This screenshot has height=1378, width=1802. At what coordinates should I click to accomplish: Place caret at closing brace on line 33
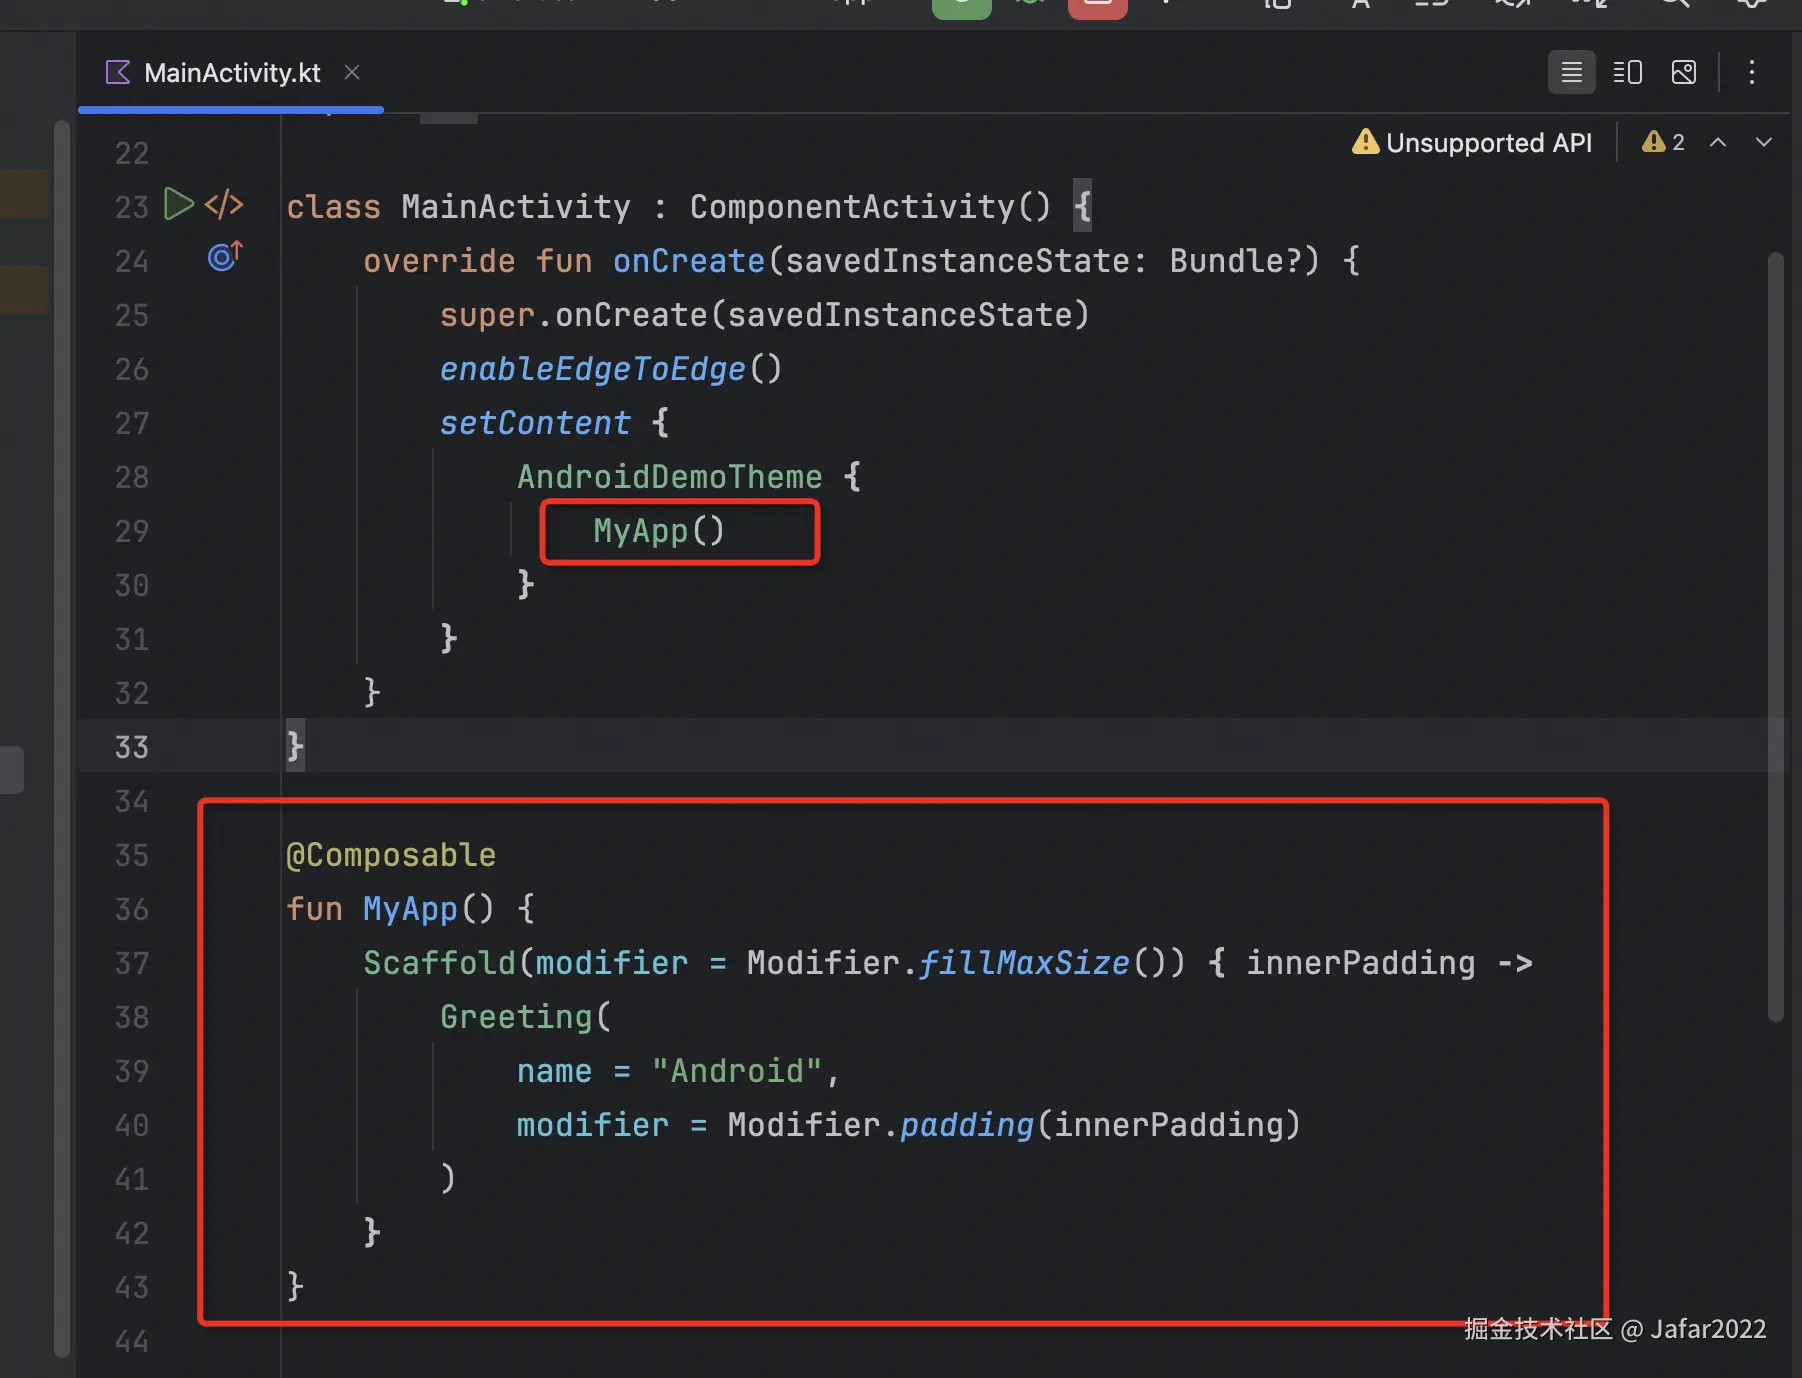point(295,746)
